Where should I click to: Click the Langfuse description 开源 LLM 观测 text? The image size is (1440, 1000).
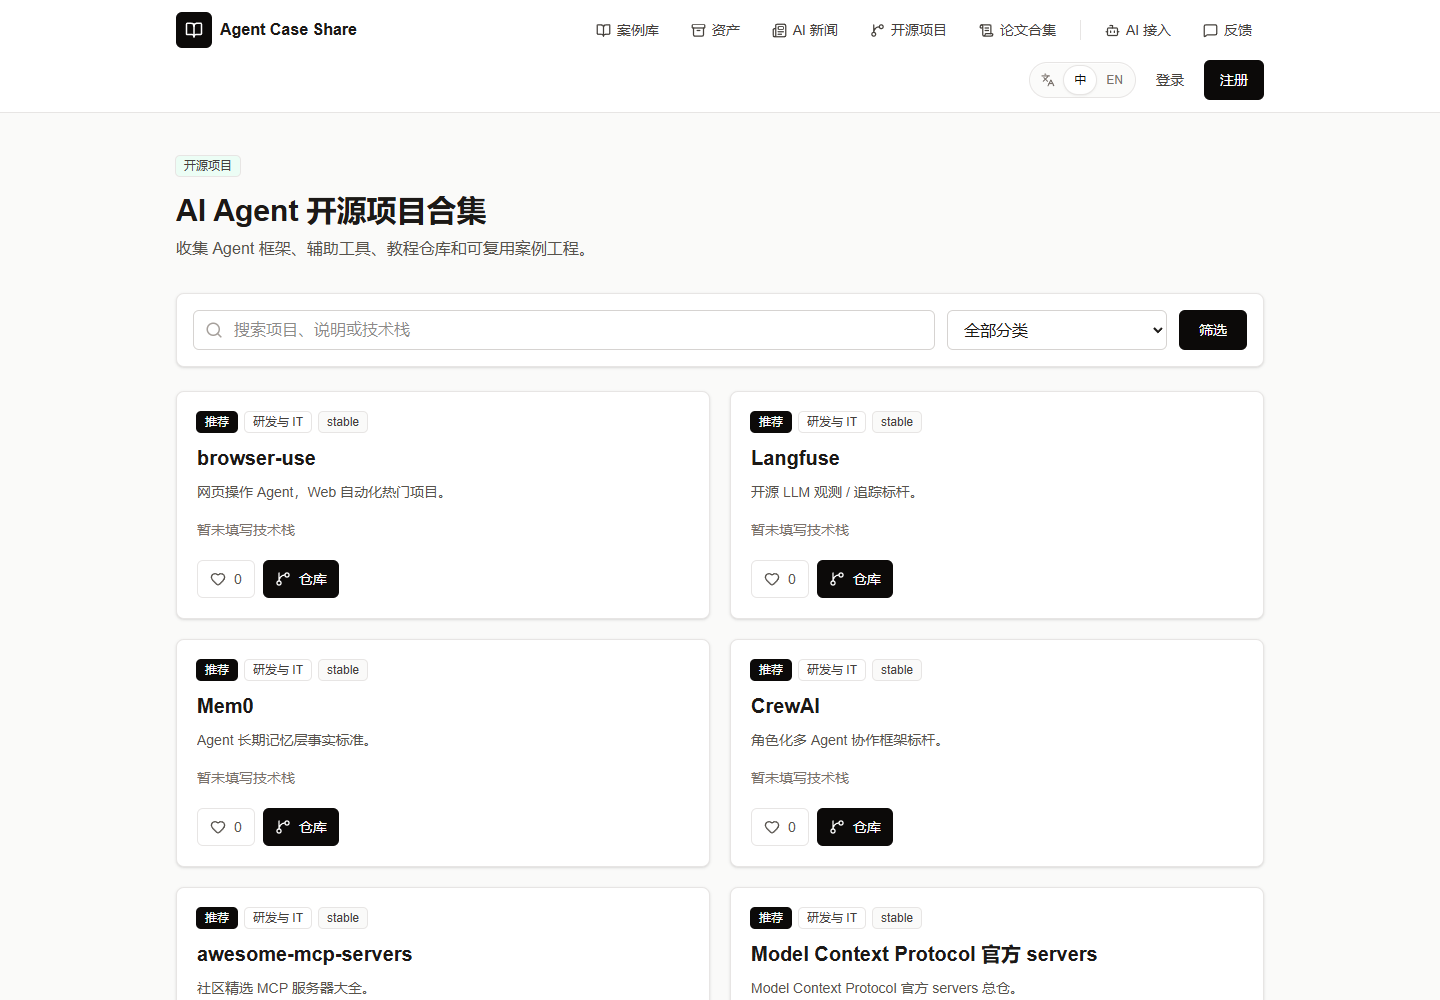pyautogui.click(x=834, y=492)
